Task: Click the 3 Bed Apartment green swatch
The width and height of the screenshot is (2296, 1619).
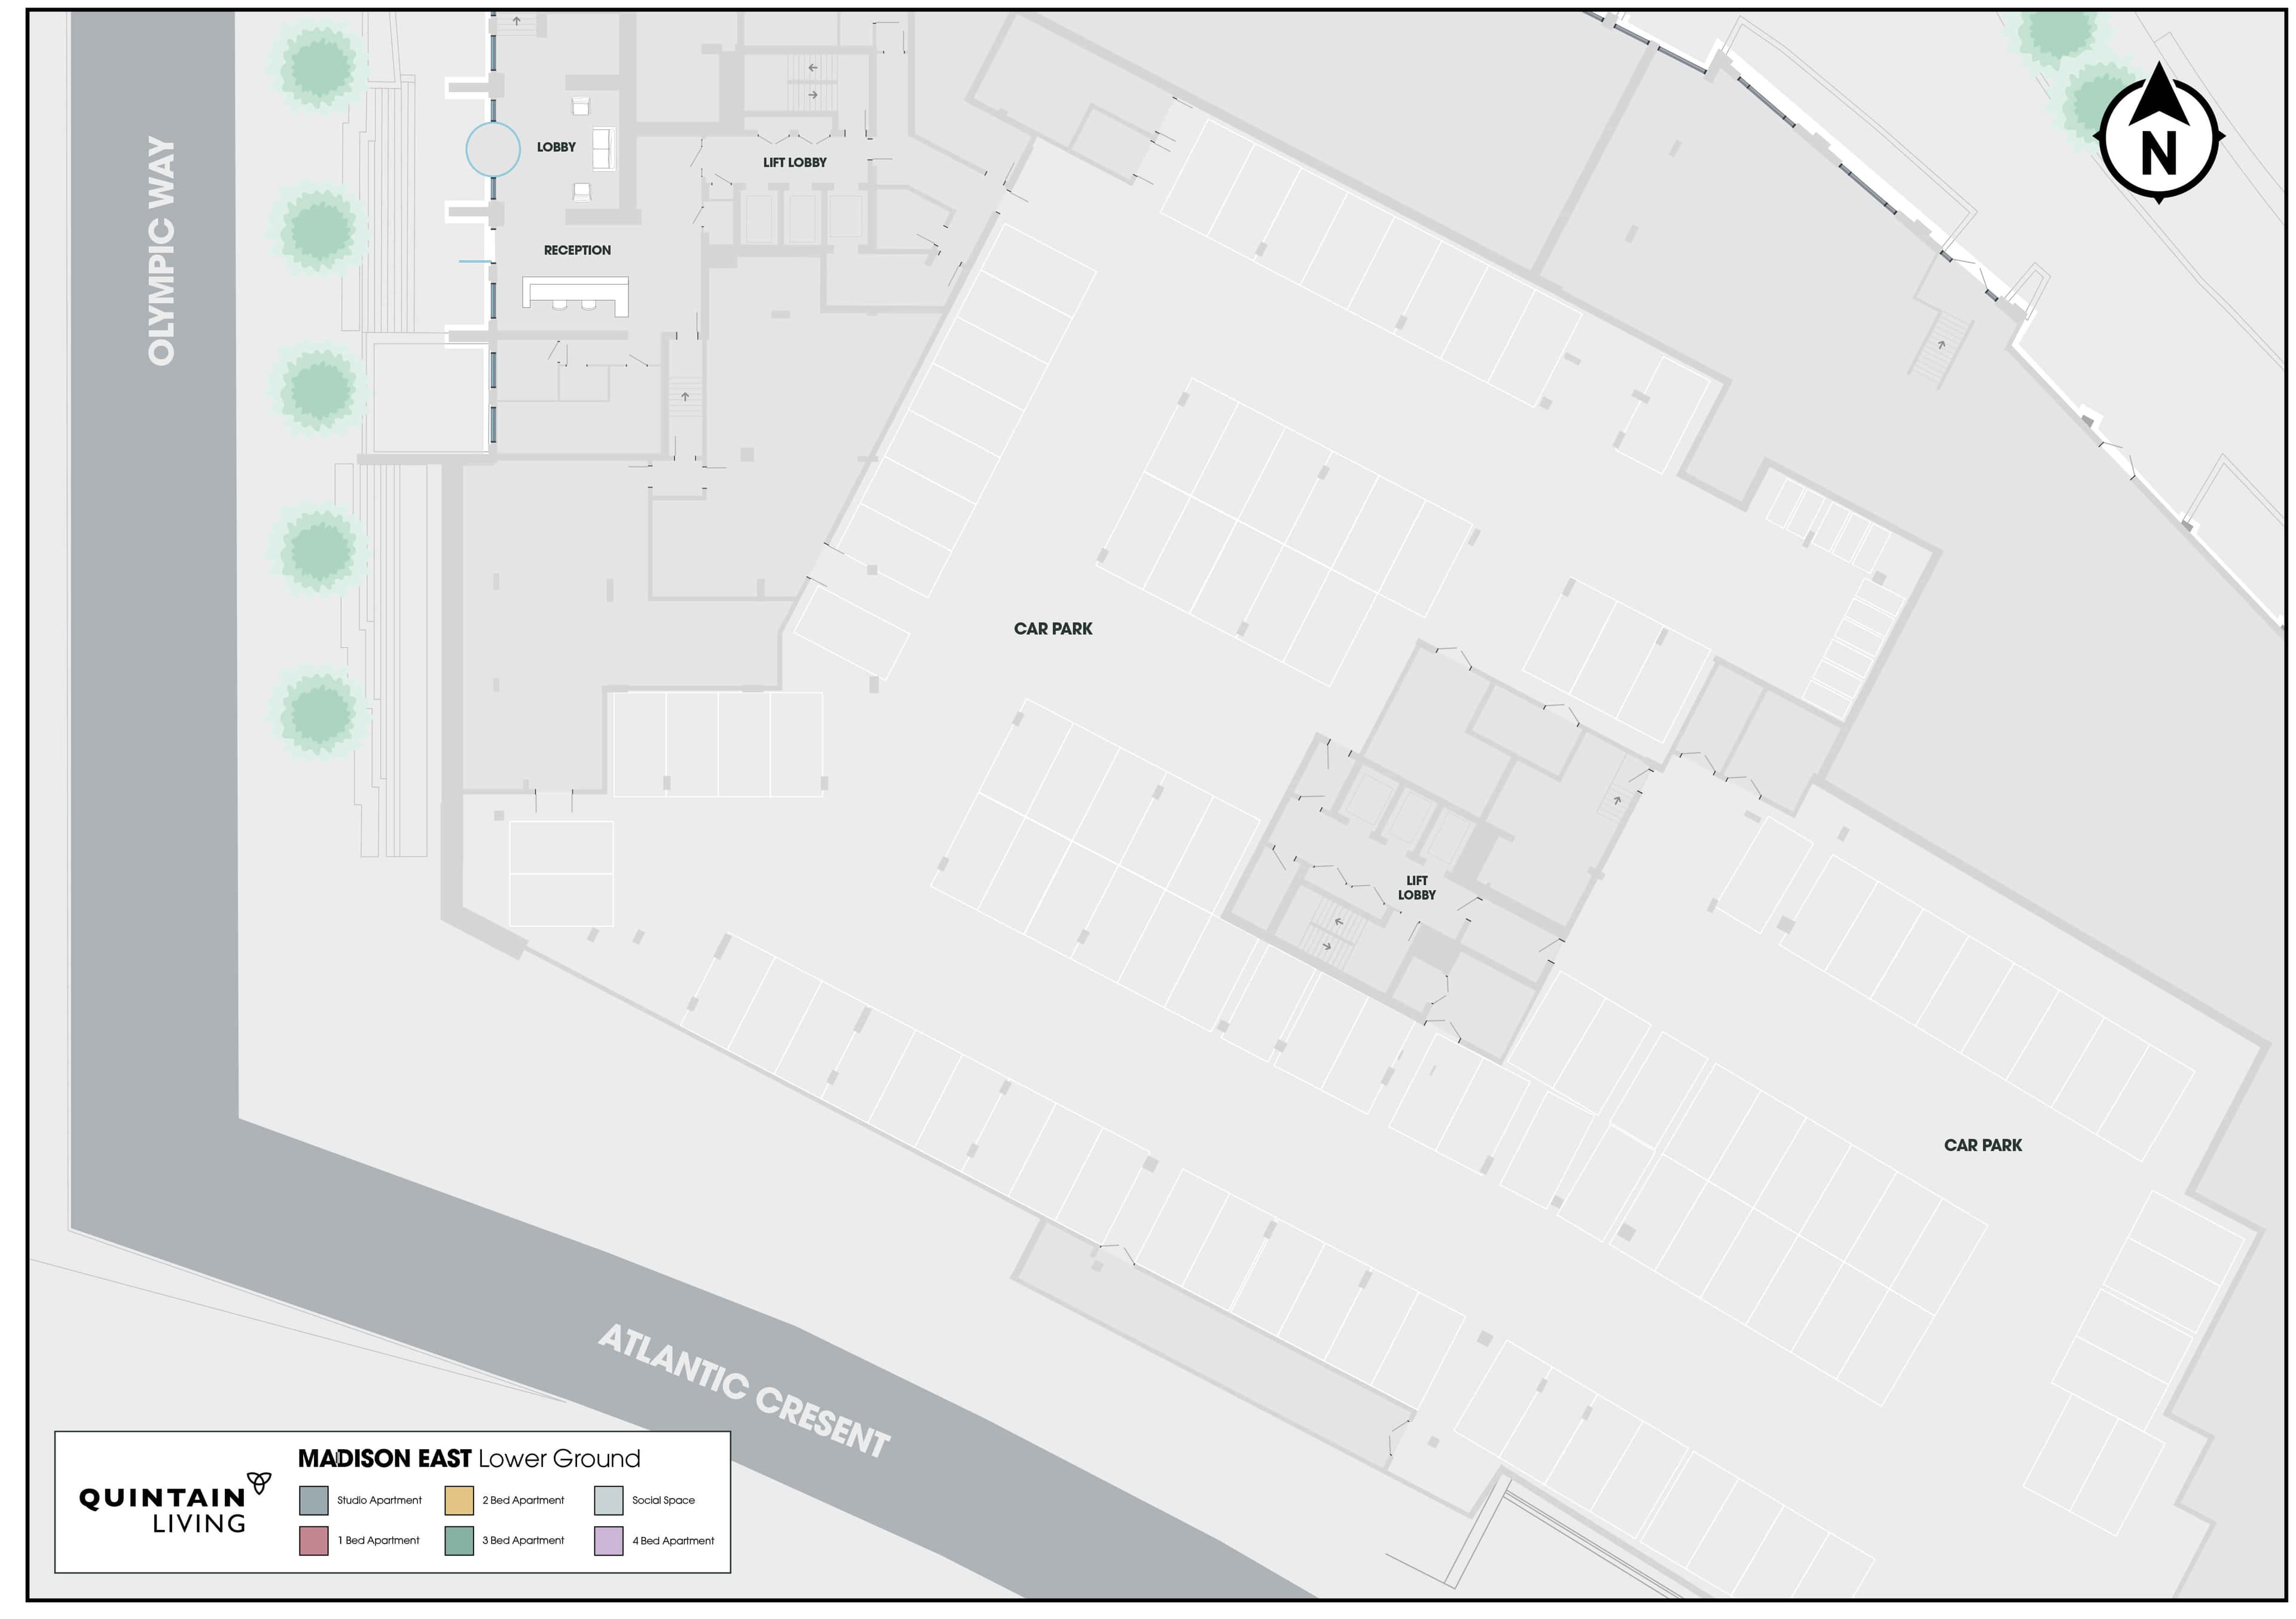Action: tap(459, 1540)
